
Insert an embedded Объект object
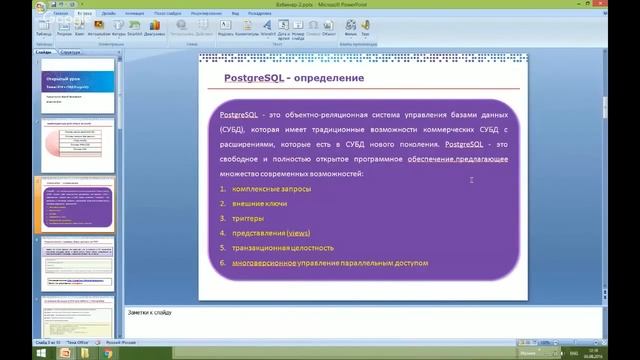coord(328,28)
